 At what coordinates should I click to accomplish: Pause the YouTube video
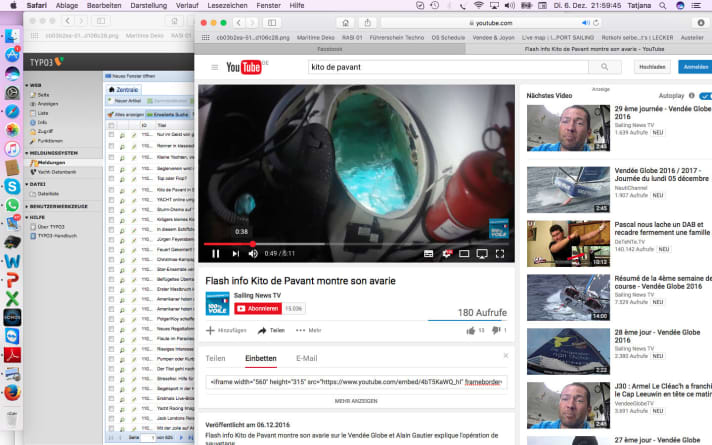pos(216,254)
